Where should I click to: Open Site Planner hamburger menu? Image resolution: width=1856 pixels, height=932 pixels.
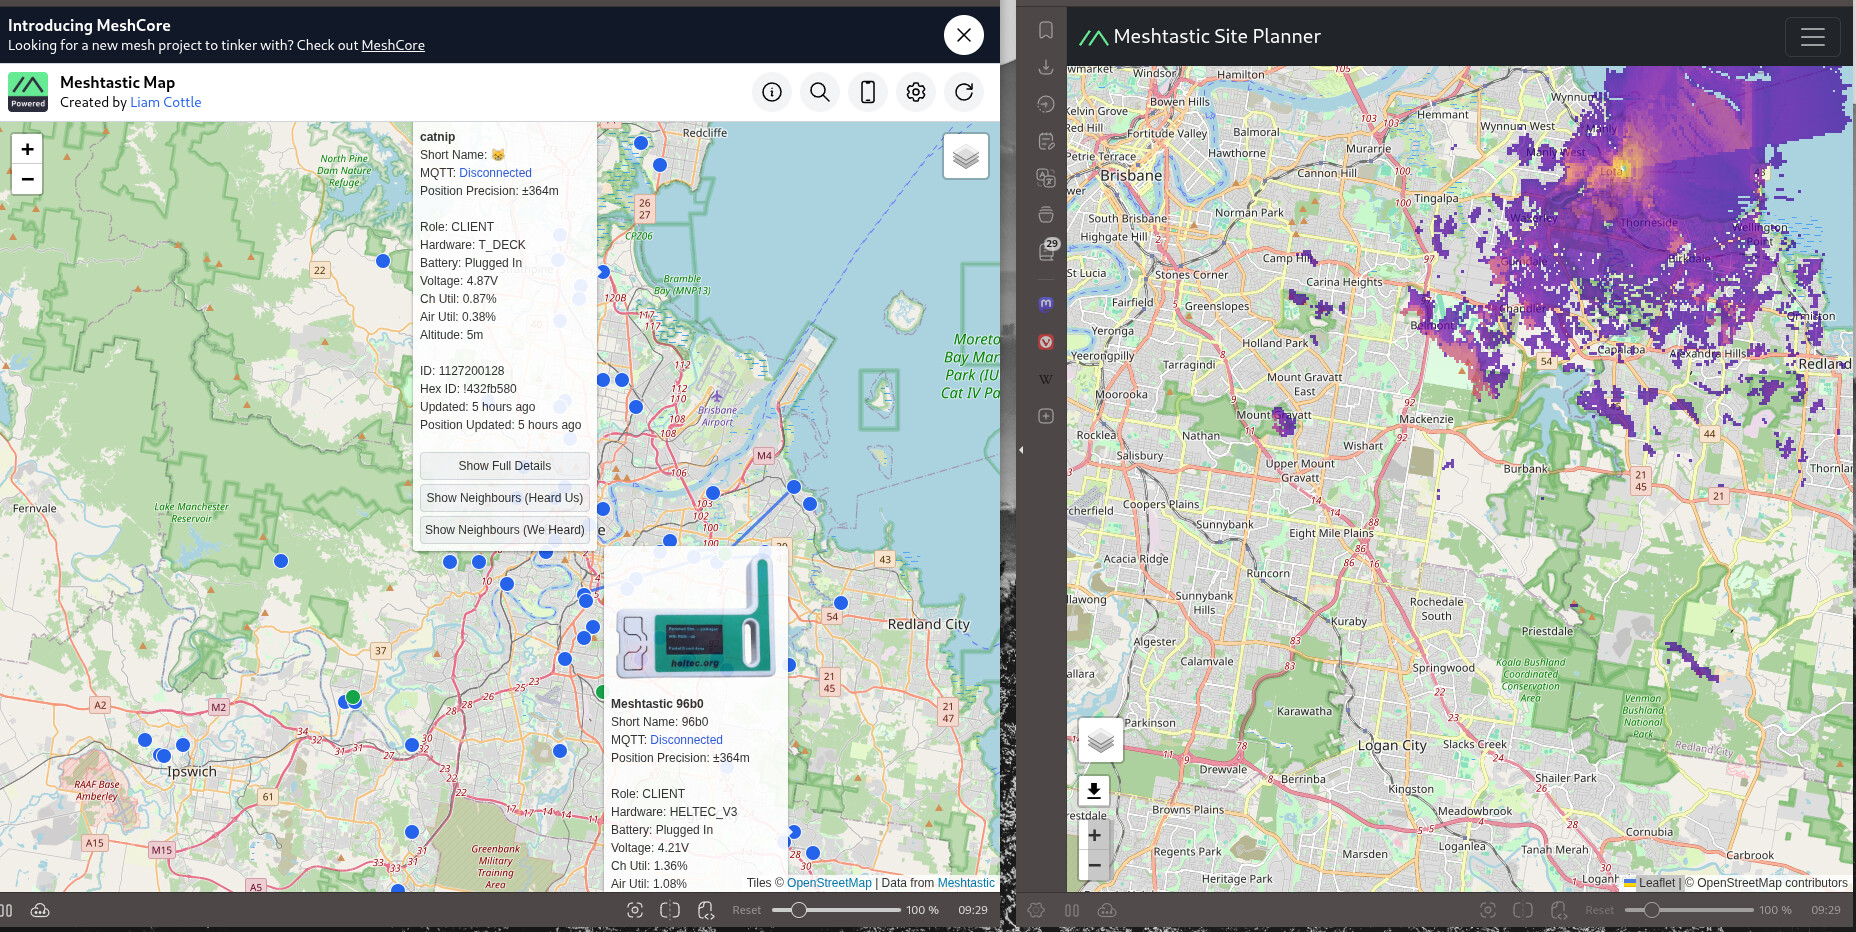pyautogui.click(x=1813, y=37)
